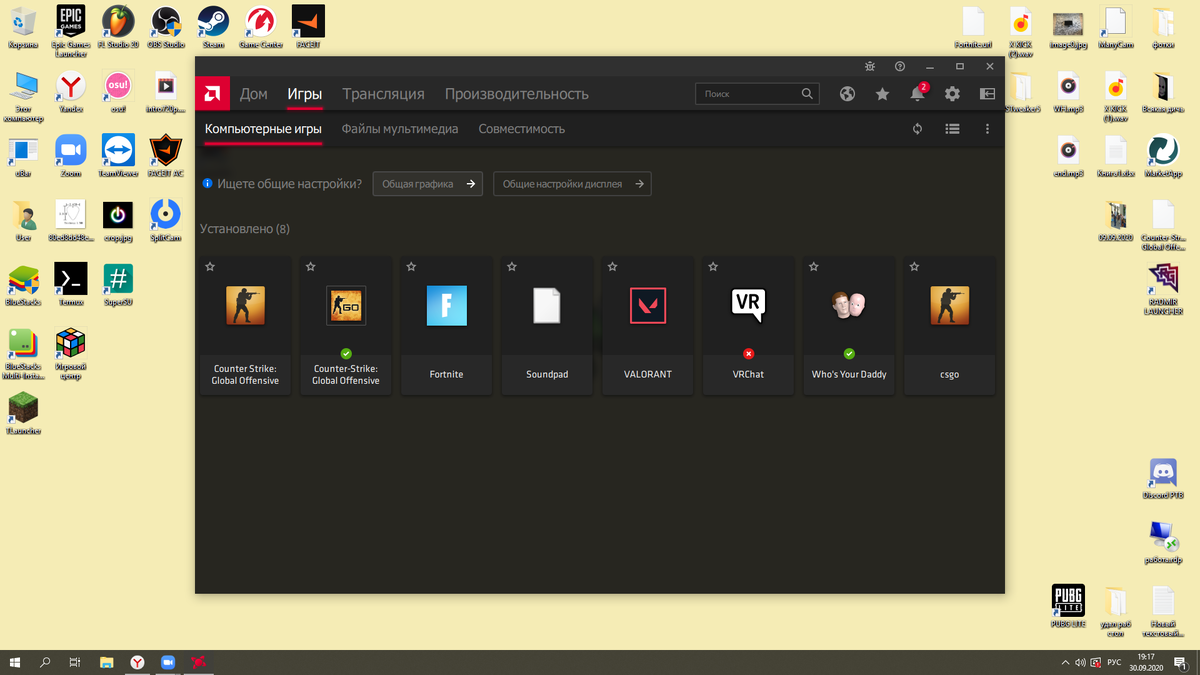This screenshot has width=1200, height=675.
Task: Switch to Файлы мультимедиа subtab
Action: coord(400,129)
